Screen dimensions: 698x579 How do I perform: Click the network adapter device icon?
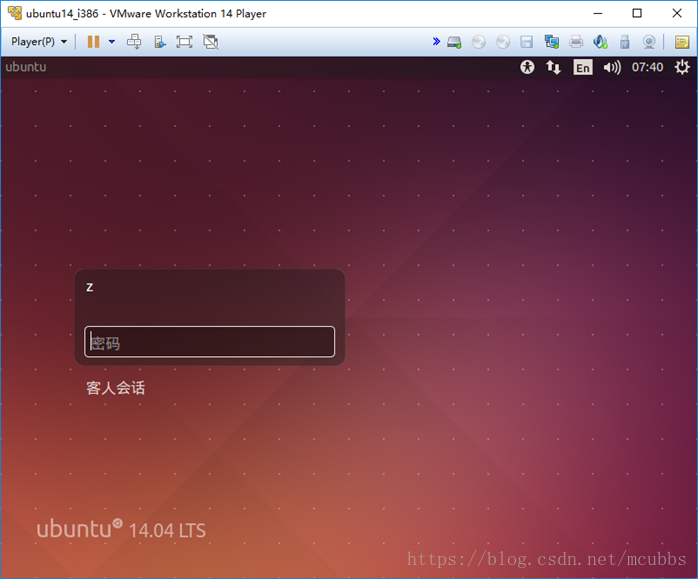(x=552, y=42)
